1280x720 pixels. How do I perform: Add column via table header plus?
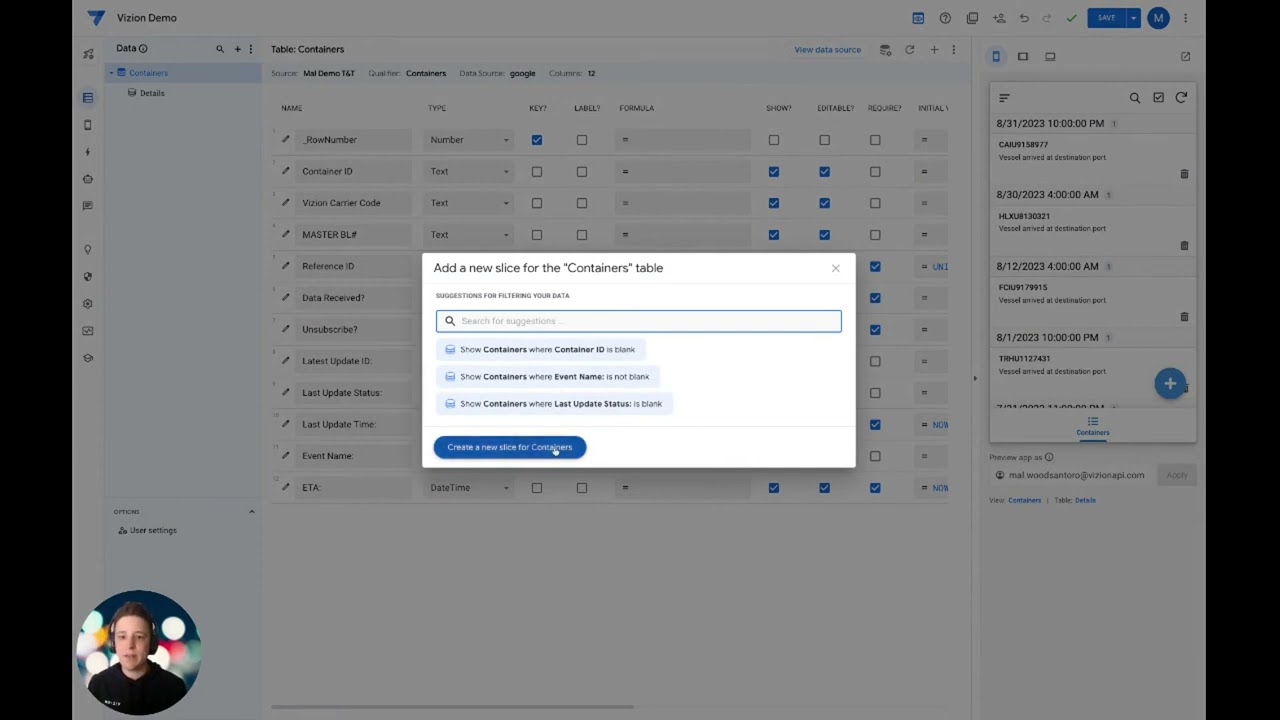click(934, 49)
